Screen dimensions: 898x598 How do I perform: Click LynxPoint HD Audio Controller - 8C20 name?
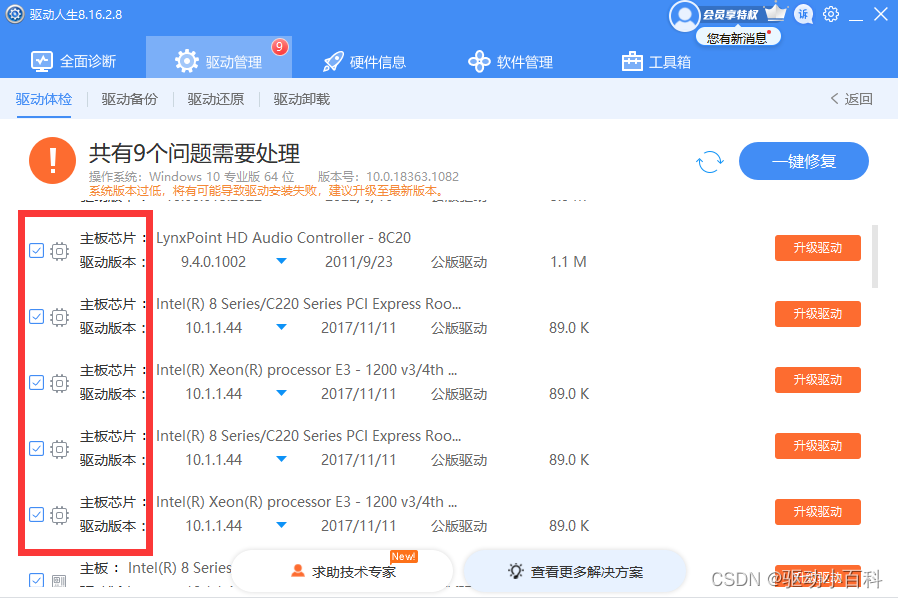[x=283, y=238]
